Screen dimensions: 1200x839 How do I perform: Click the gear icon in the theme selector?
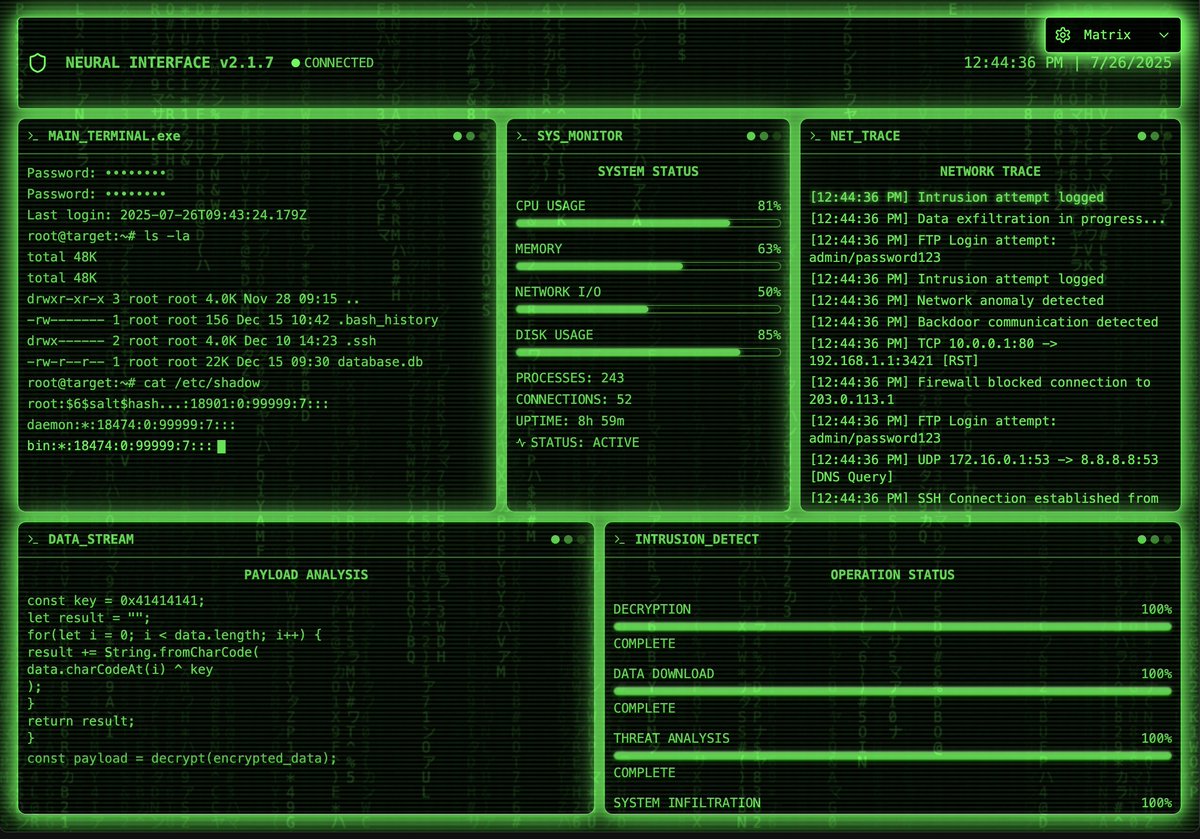pyautogui.click(x=1064, y=35)
